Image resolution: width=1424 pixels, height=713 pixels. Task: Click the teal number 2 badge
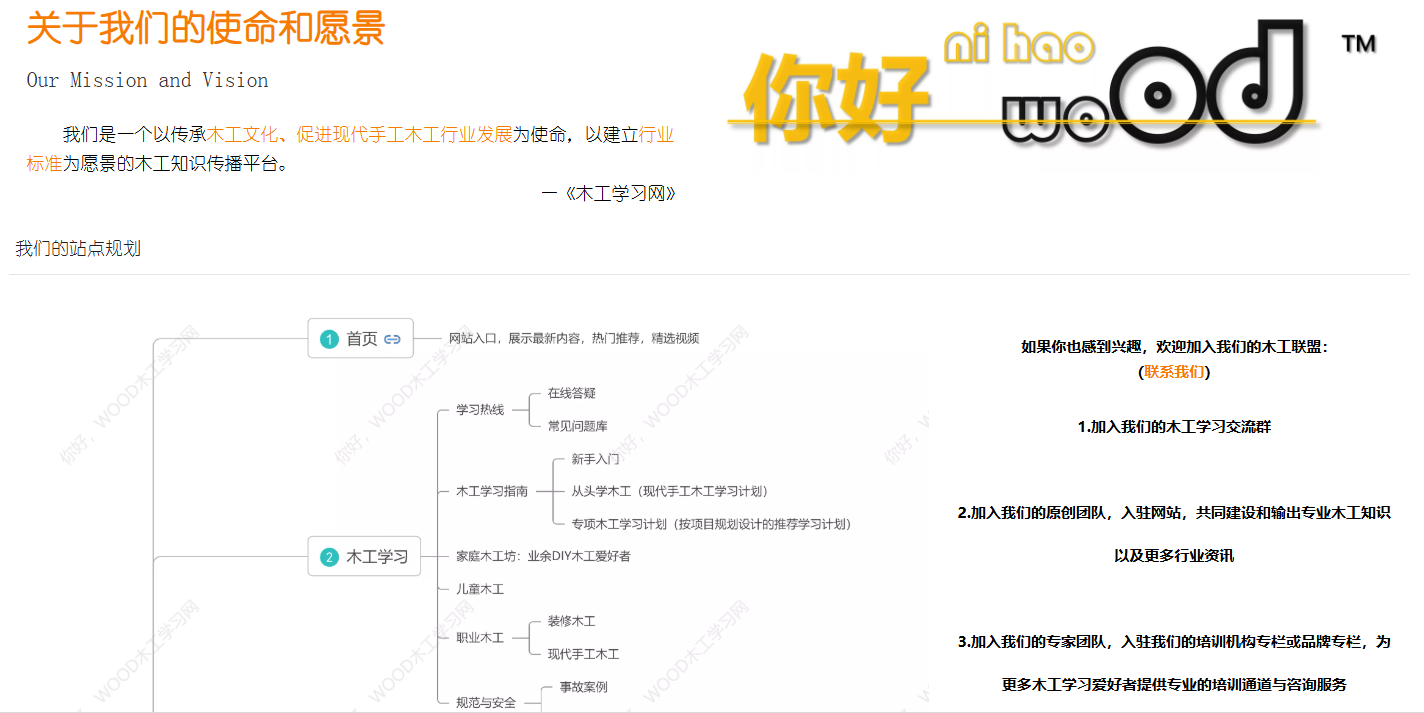pyautogui.click(x=329, y=557)
